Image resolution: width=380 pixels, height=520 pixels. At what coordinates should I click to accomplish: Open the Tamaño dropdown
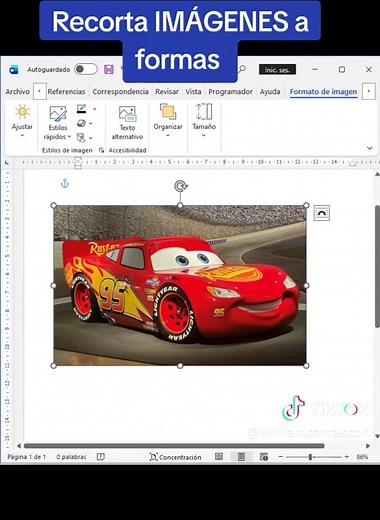coord(204,121)
